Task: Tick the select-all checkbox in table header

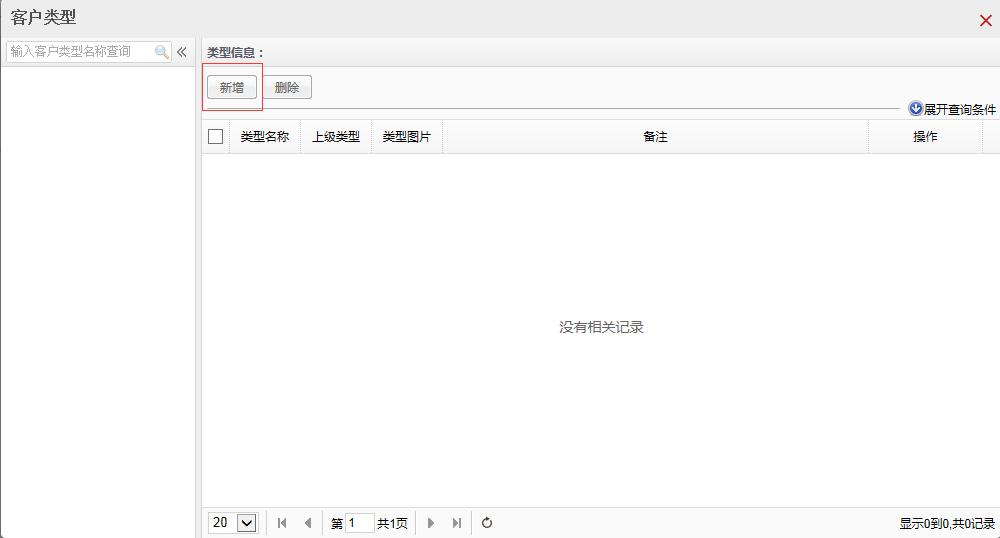Action: click(x=216, y=137)
